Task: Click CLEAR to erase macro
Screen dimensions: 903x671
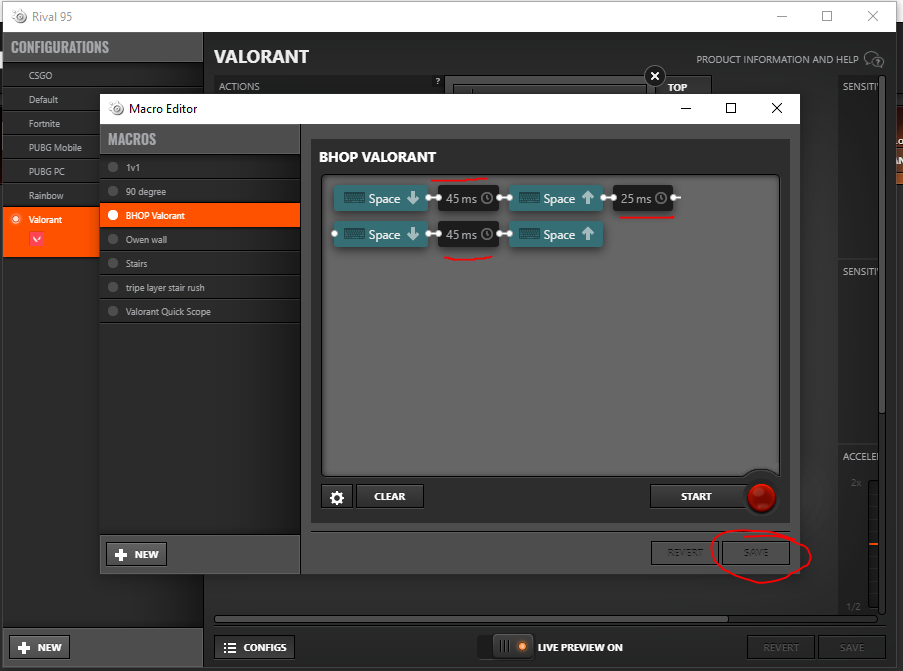Action: coord(390,496)
